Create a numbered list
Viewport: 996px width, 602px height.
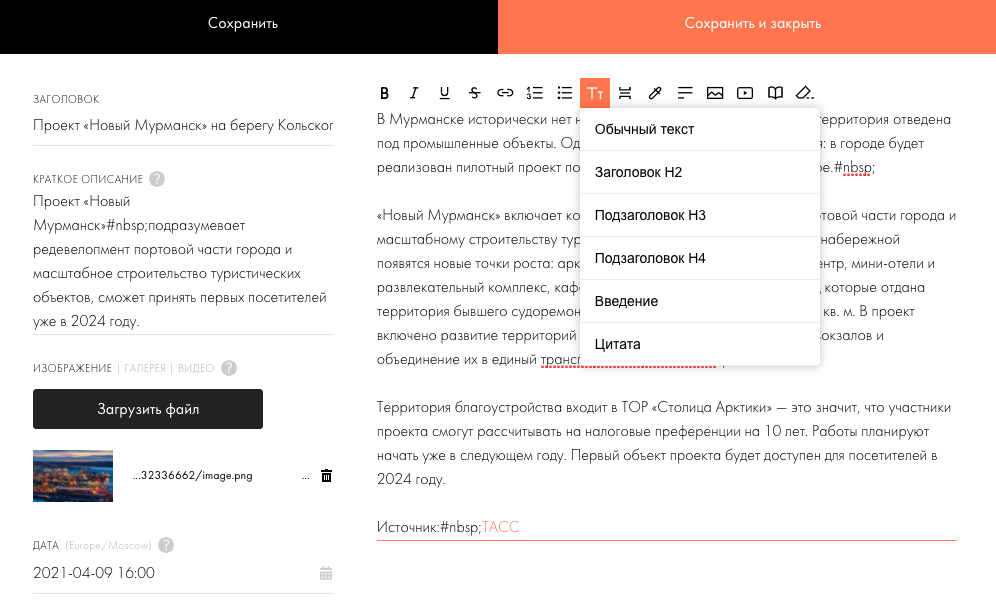(535, 93)
